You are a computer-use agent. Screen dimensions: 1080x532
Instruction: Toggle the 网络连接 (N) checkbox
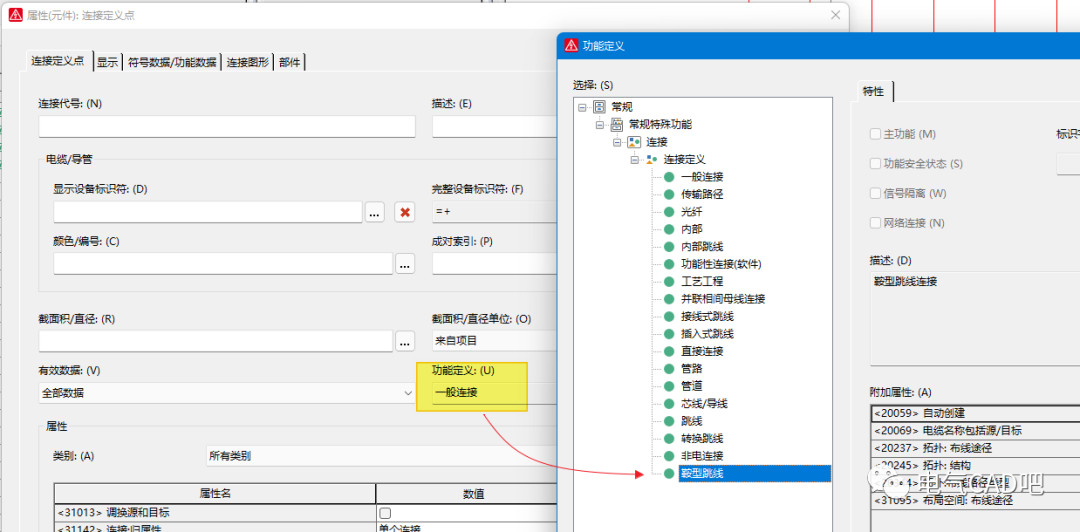[x=875, y=223]
